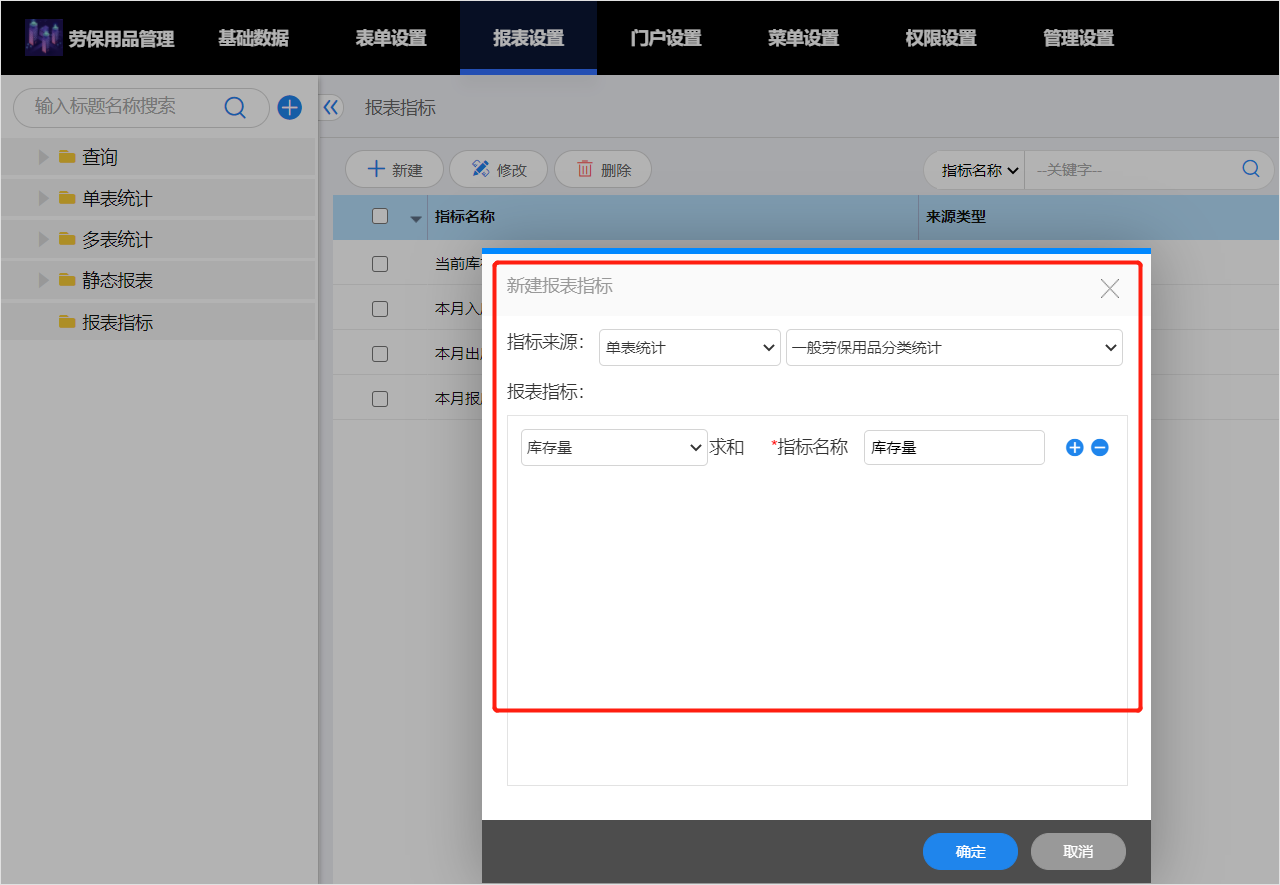Close the 新建报表指标 dialog

tap(1109, 289)
